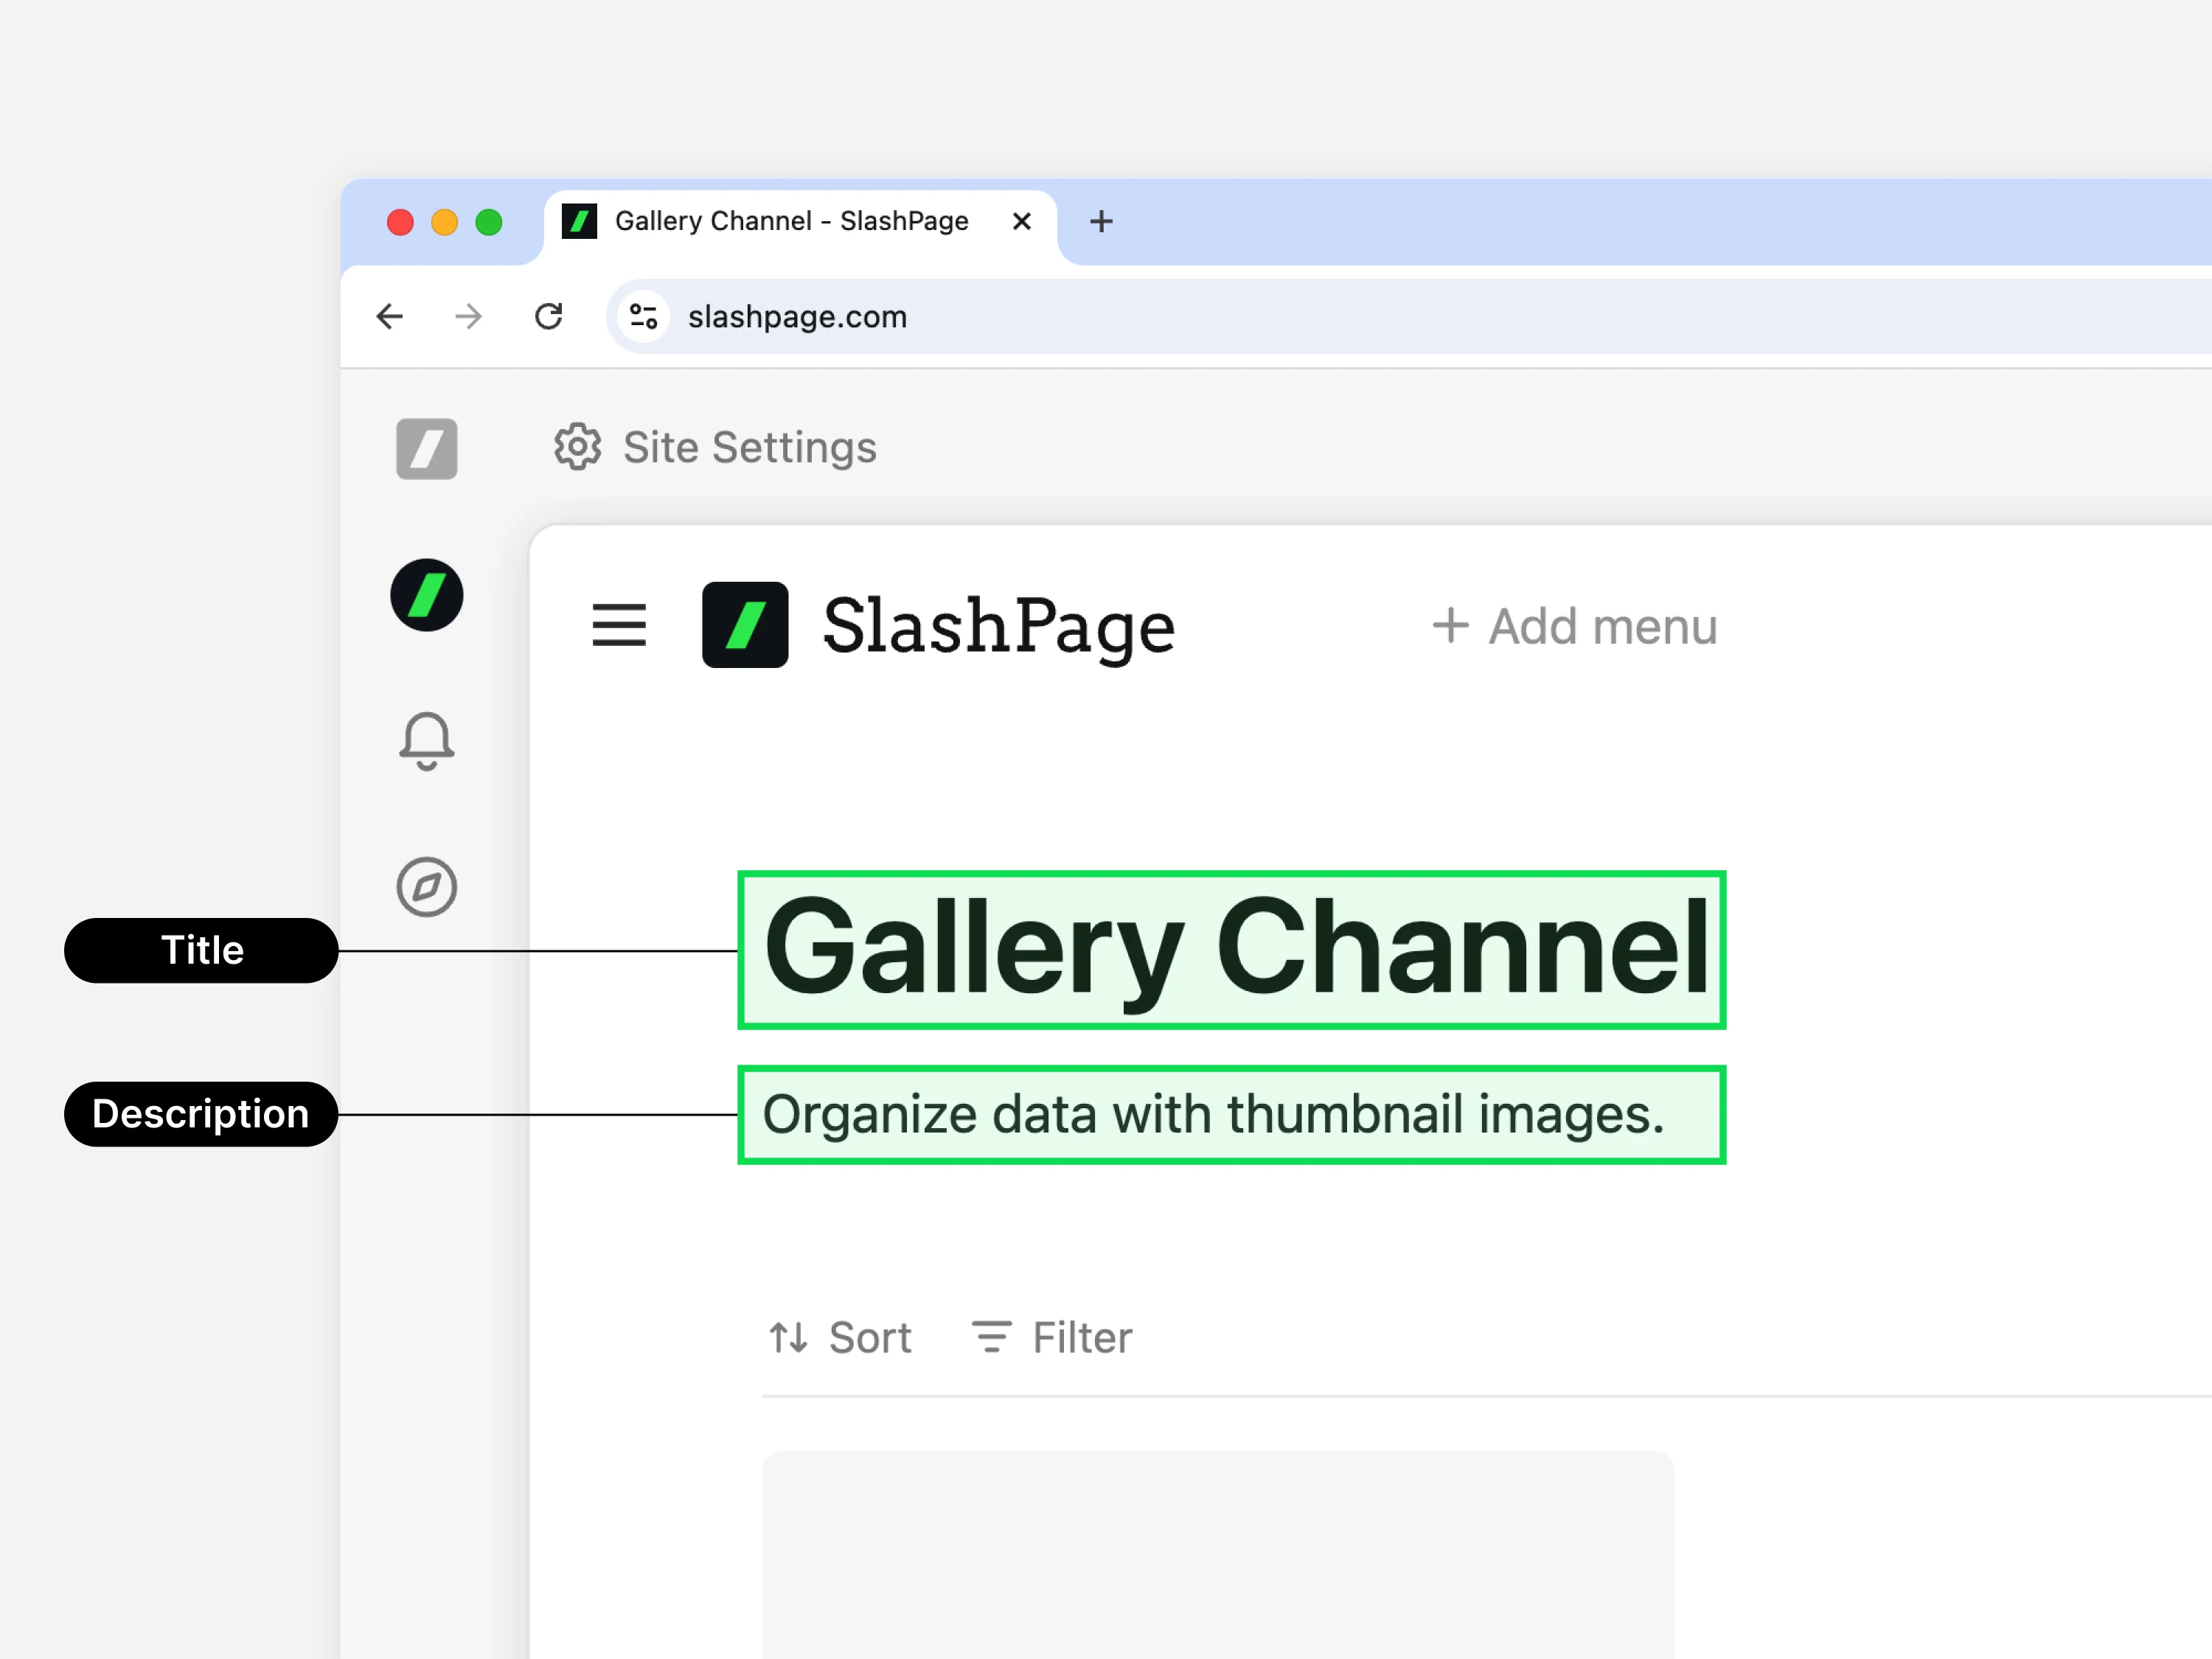Screen dimensions: 2212x1659
Task: Click the slashpage.com address bar
Action: [1409, 317]
